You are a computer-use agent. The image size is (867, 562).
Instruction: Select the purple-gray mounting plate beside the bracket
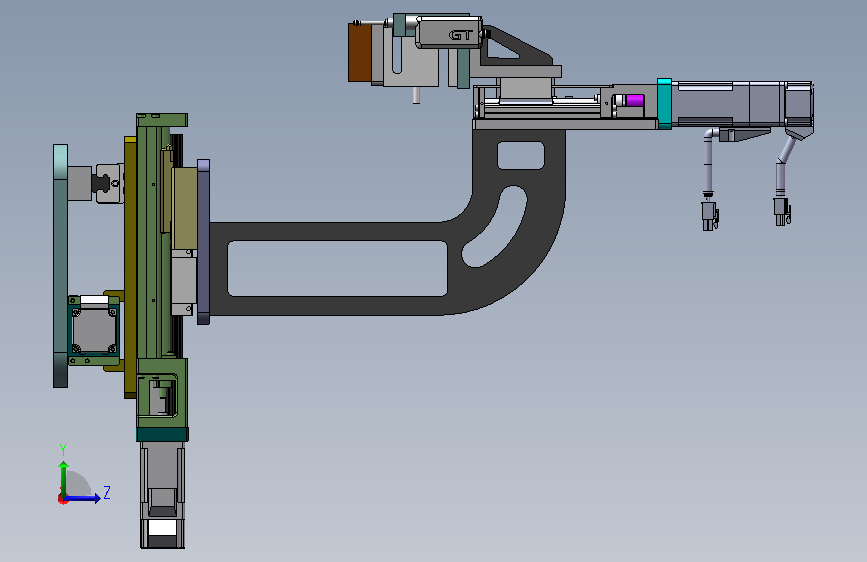tap(203, 242)
